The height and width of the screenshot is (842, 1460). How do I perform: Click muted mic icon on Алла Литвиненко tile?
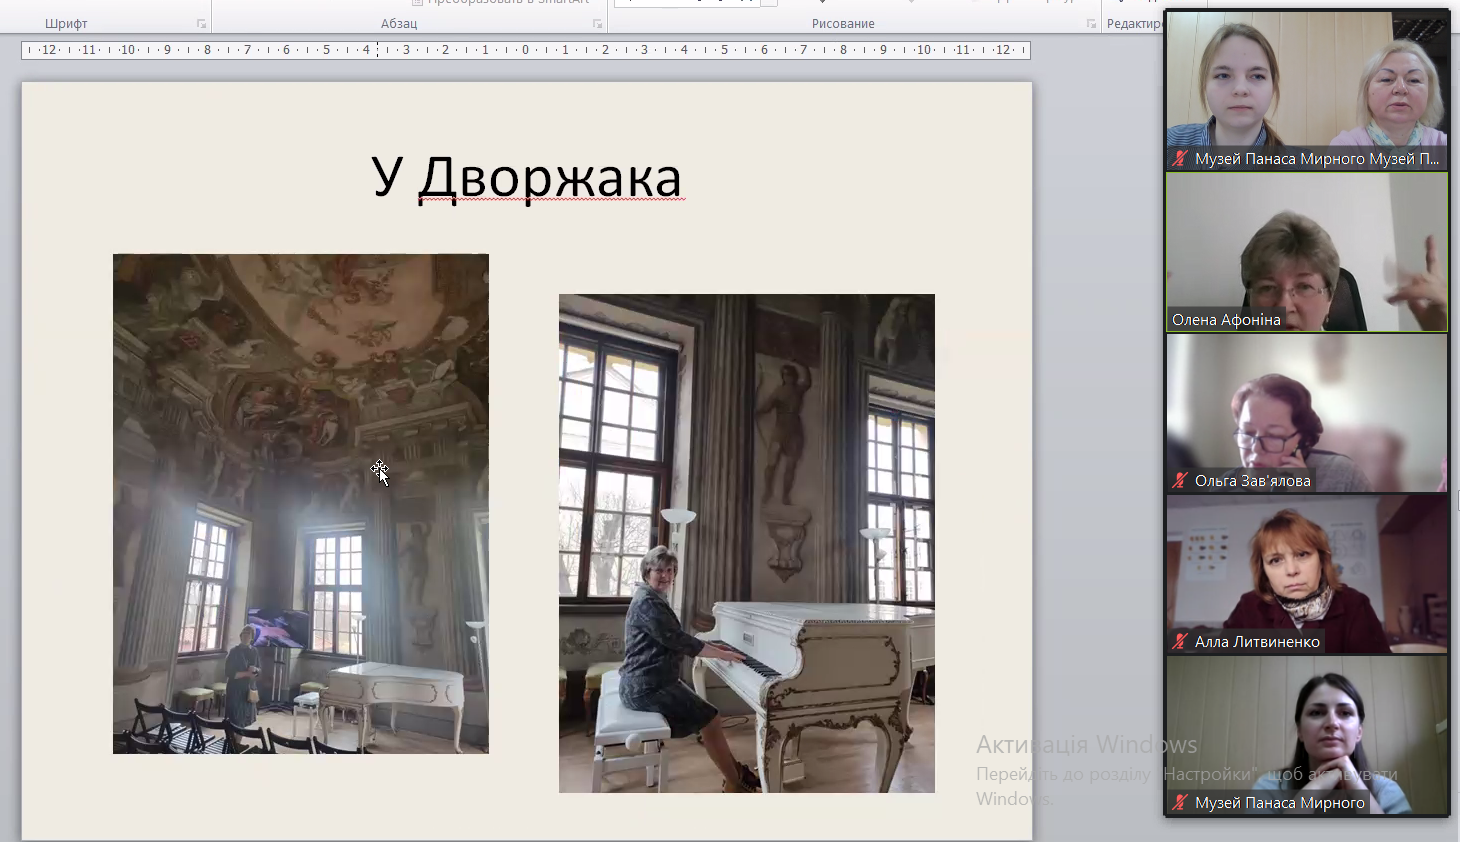coord(1180,642)
